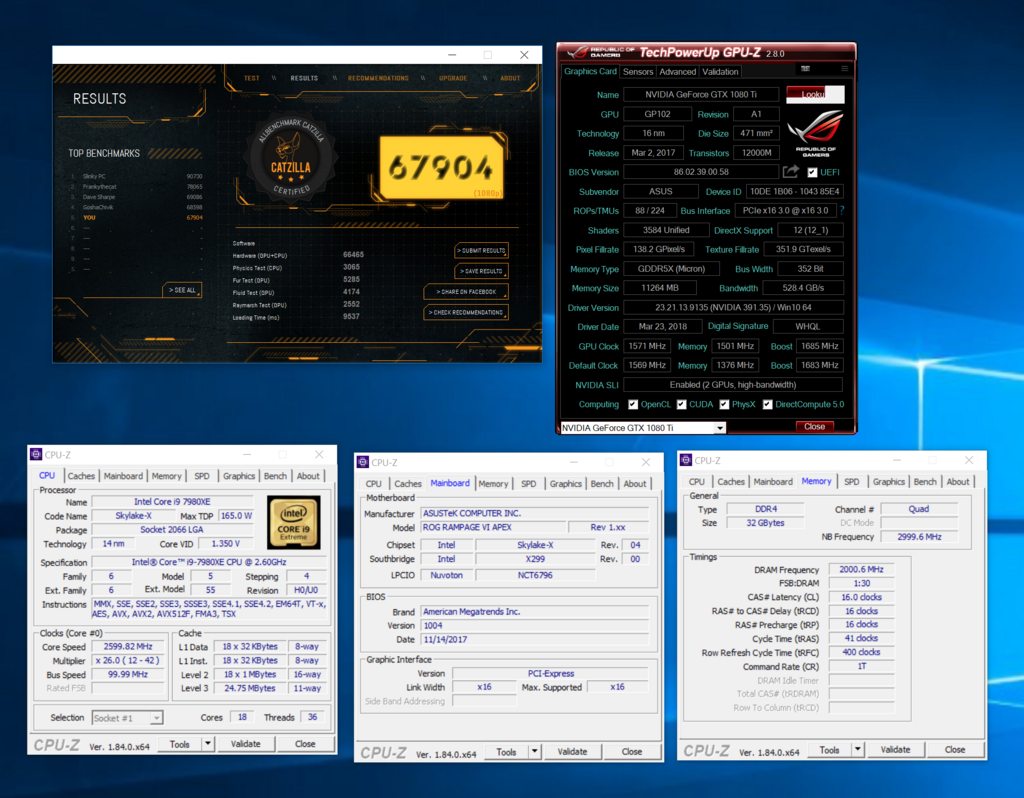Open SPD tab in CPU-Z Mainboard window
Viewport: 1024px width, 798px height.
[x=528, y=484]
